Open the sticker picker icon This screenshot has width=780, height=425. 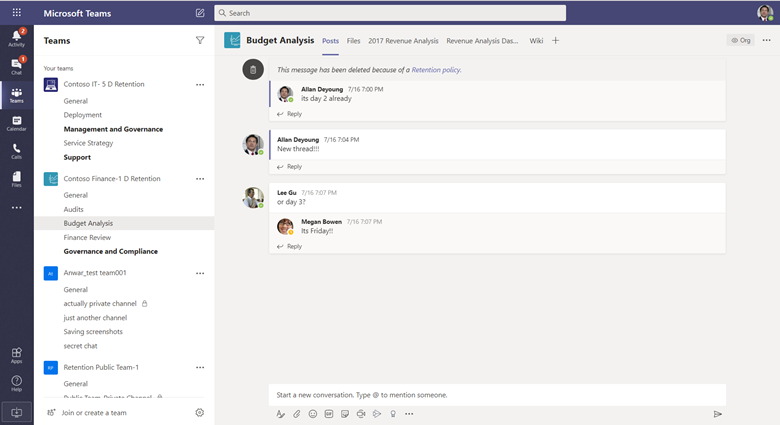pyautogui.click(x=345, y=414)
